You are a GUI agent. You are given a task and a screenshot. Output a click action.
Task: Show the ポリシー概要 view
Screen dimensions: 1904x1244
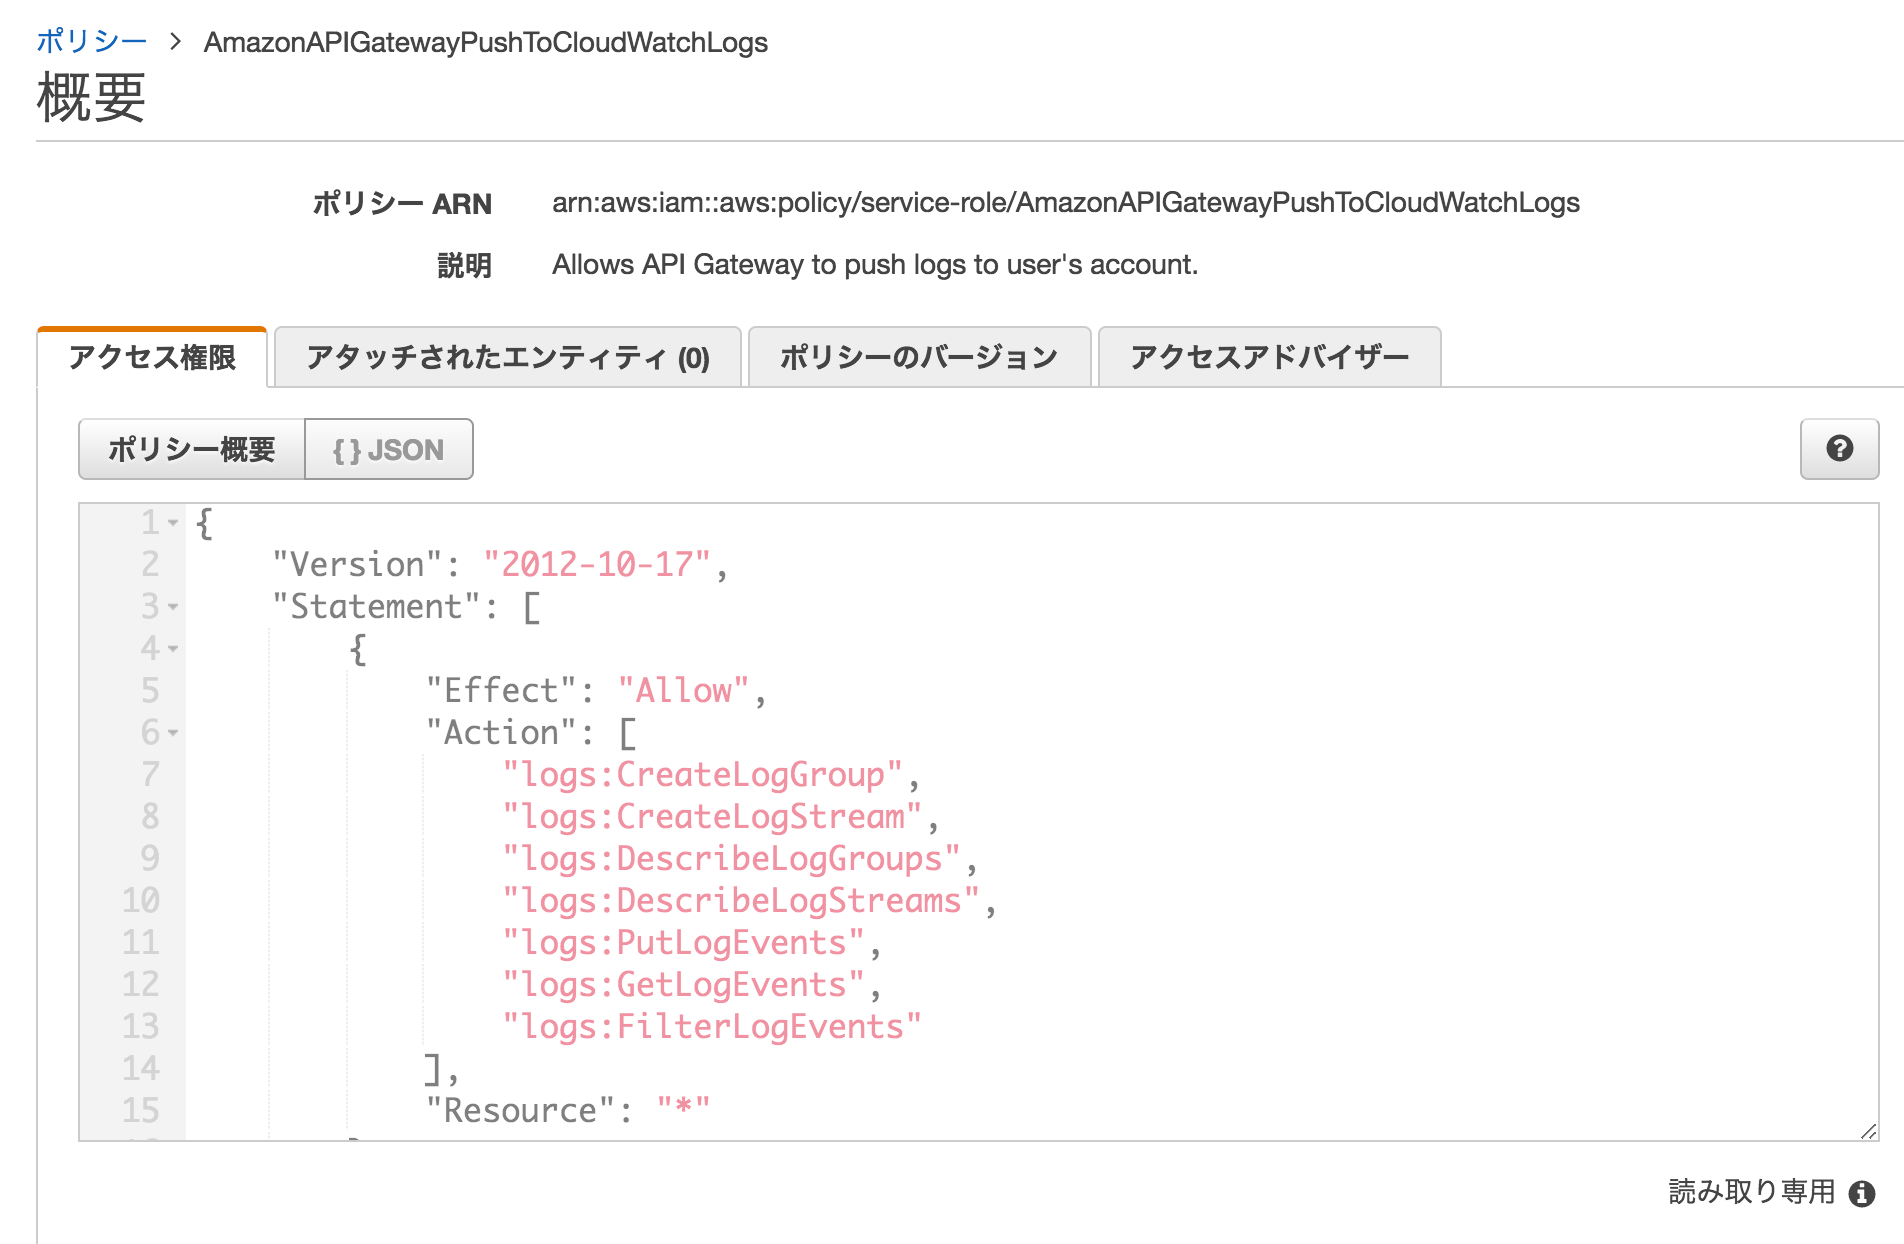coord(191,449)
